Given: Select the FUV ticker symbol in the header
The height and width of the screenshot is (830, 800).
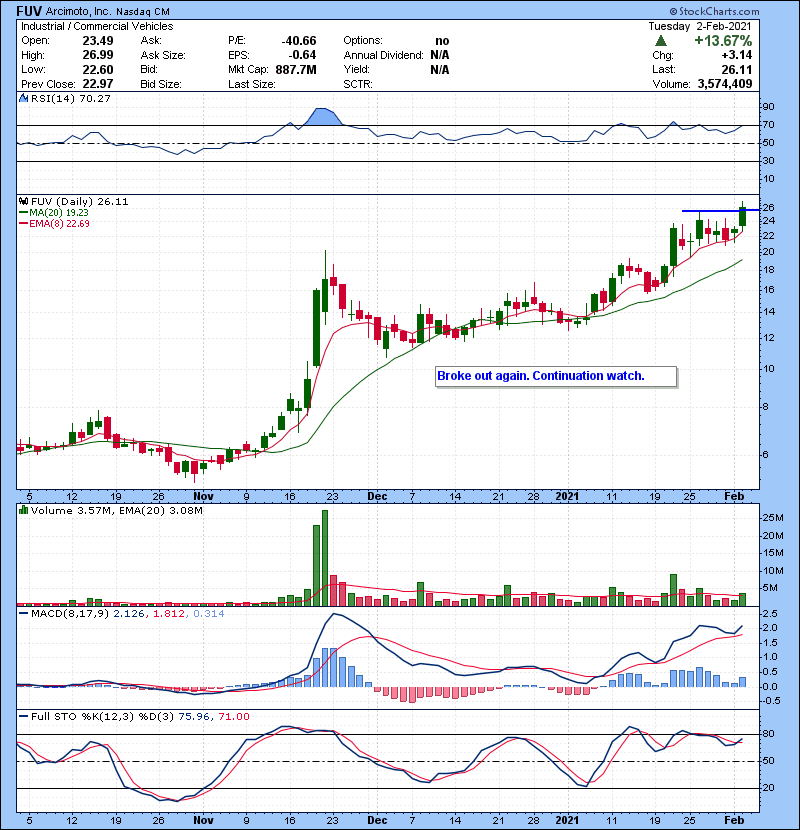Looking at the screenshot, I should coord(30,11).
